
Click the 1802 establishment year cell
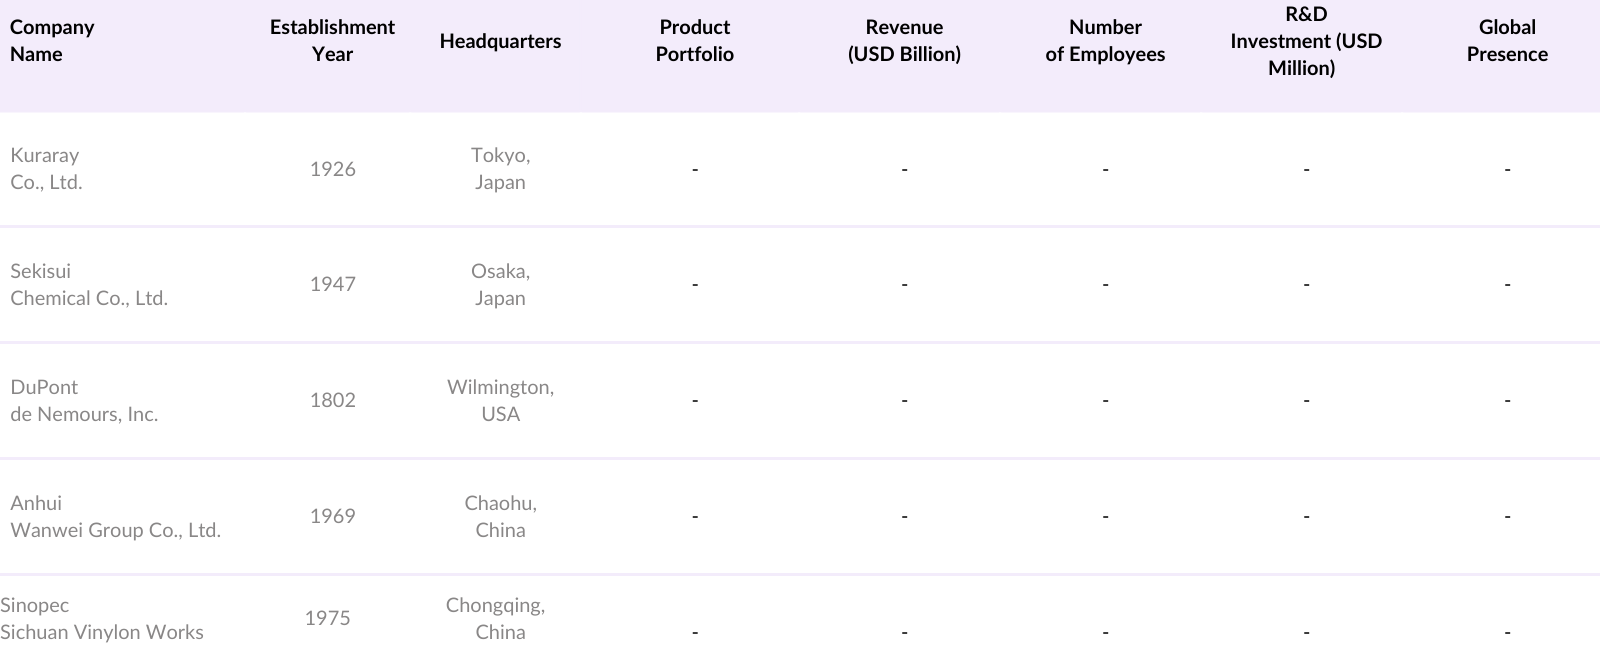[332, 401]
